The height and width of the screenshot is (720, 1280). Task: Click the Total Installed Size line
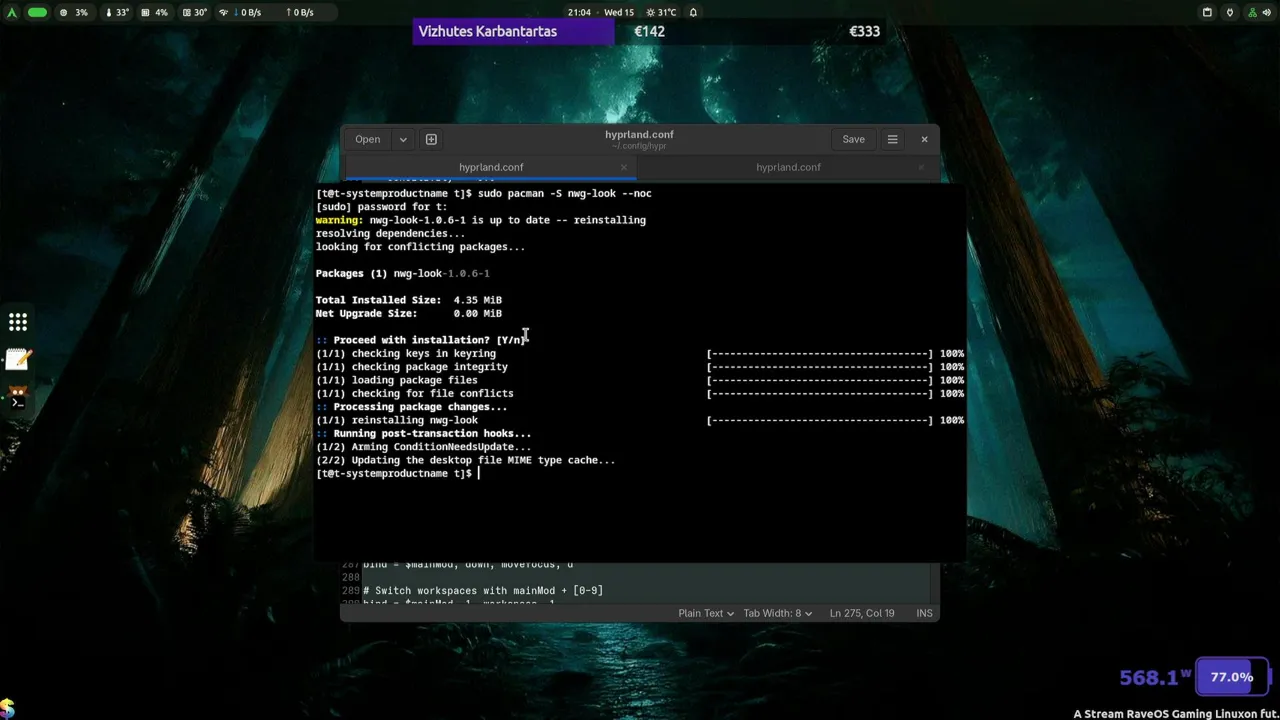click(409, 300)
